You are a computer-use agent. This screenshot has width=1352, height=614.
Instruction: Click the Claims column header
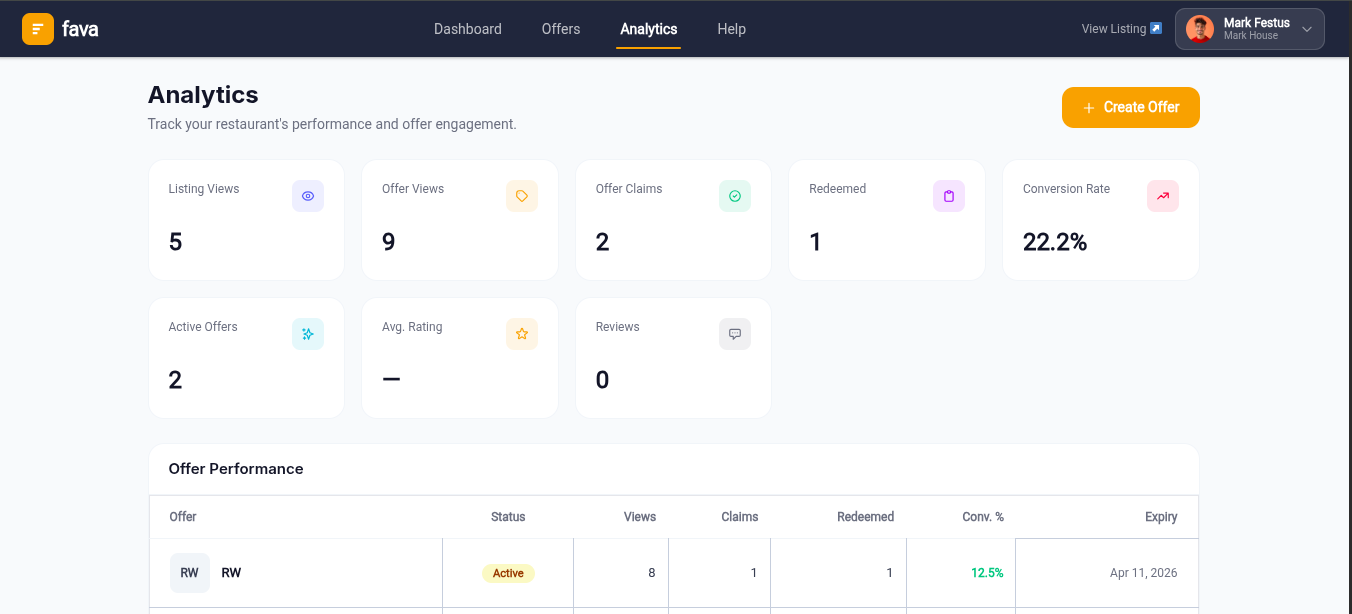740,517
